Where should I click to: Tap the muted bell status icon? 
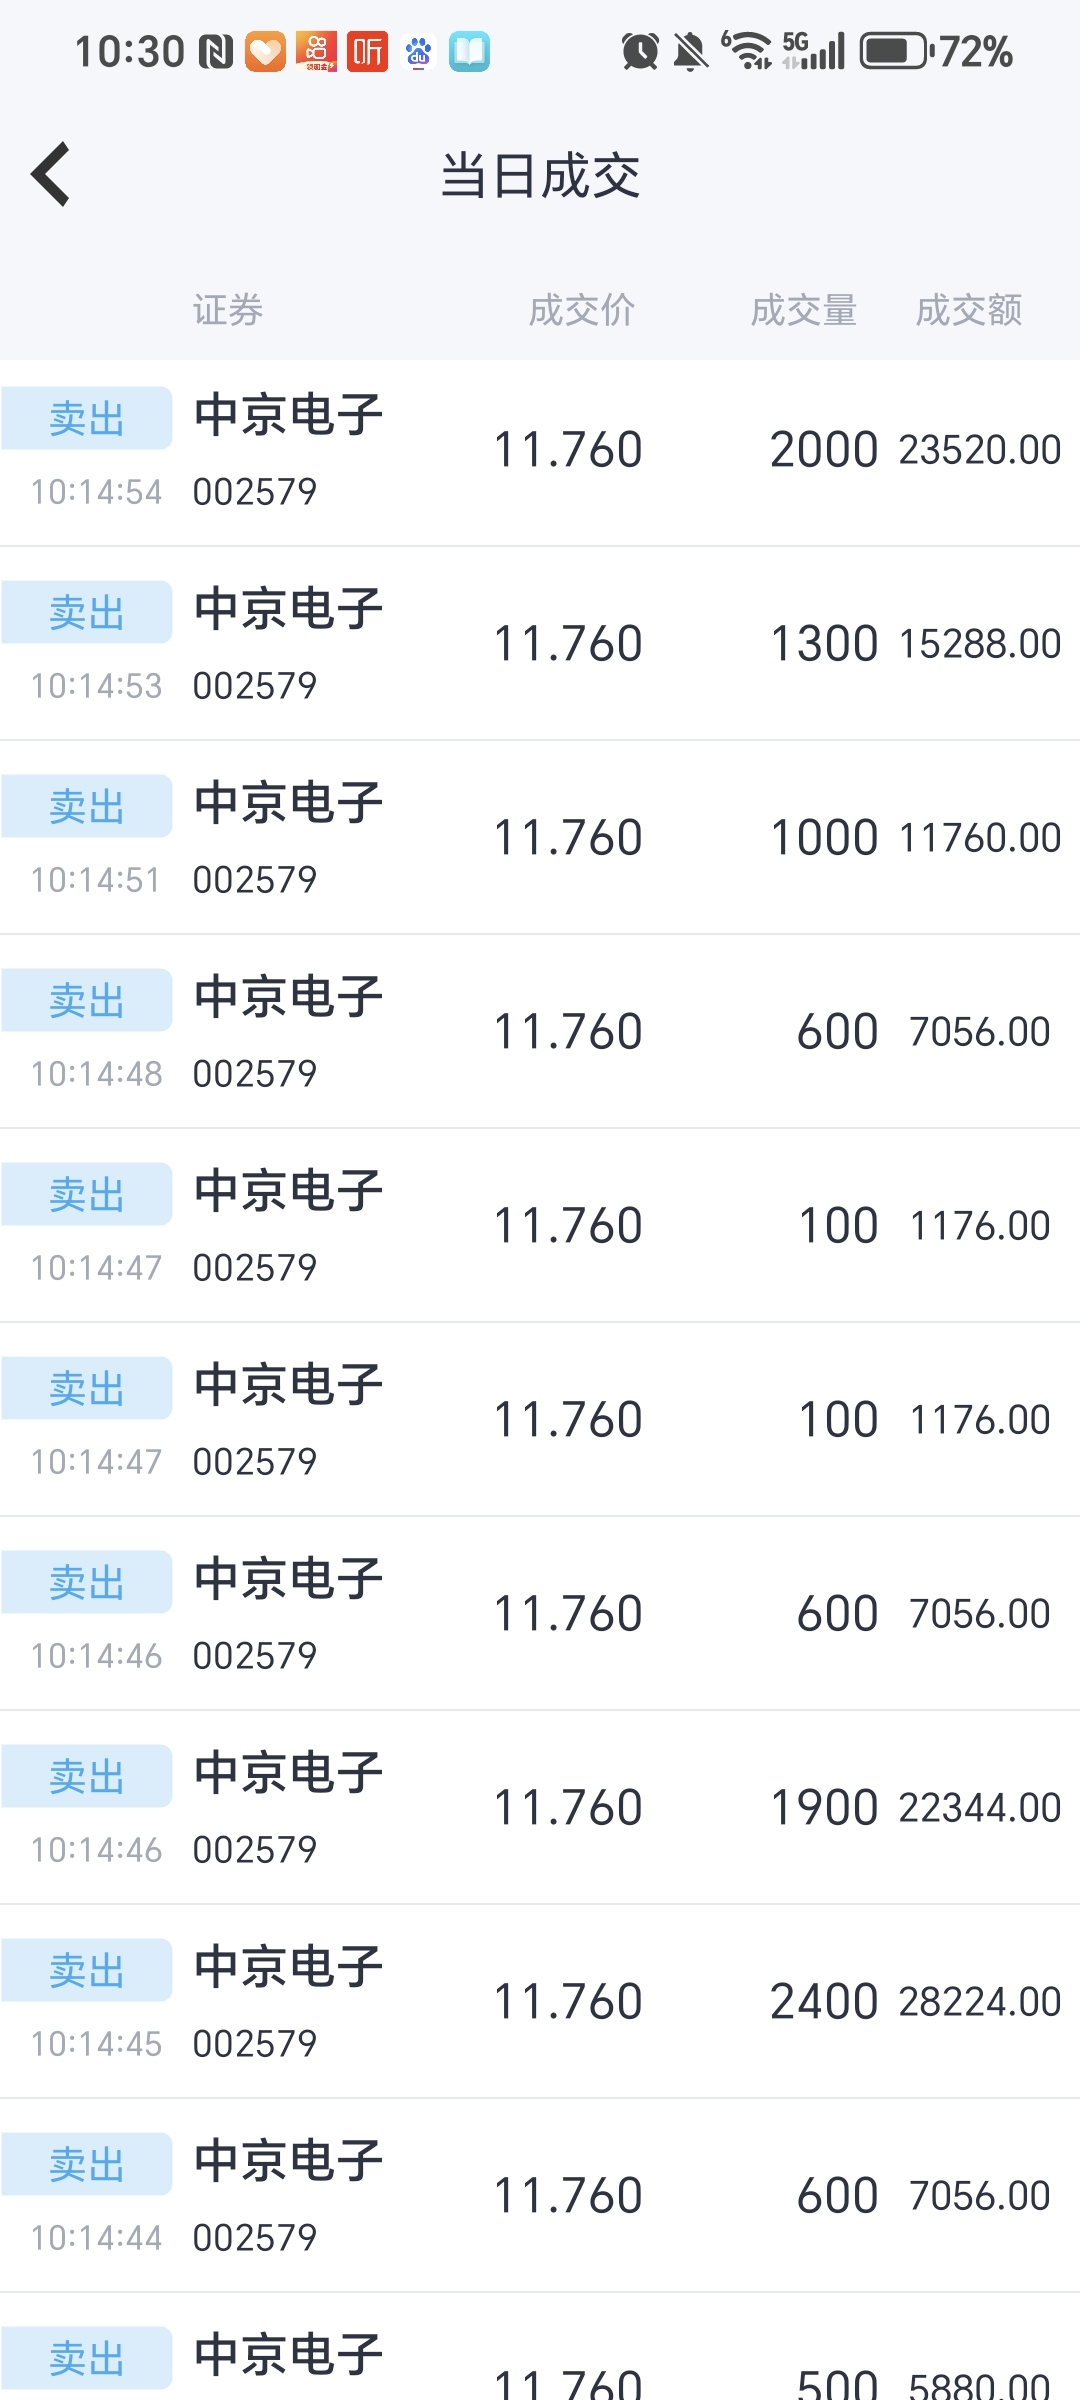(690, 52)
